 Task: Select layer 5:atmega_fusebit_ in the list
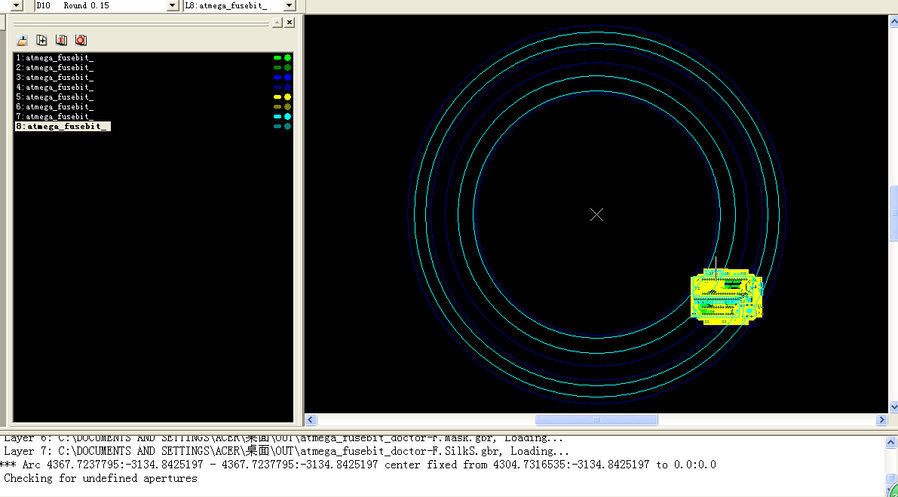click(55, 97)
